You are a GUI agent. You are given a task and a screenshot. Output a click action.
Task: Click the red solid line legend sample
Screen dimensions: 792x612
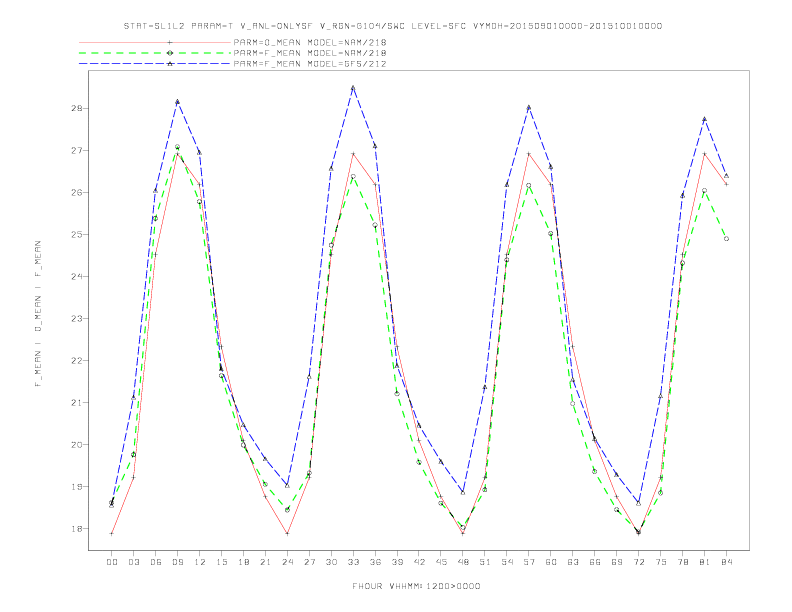[x=155, y=42]
